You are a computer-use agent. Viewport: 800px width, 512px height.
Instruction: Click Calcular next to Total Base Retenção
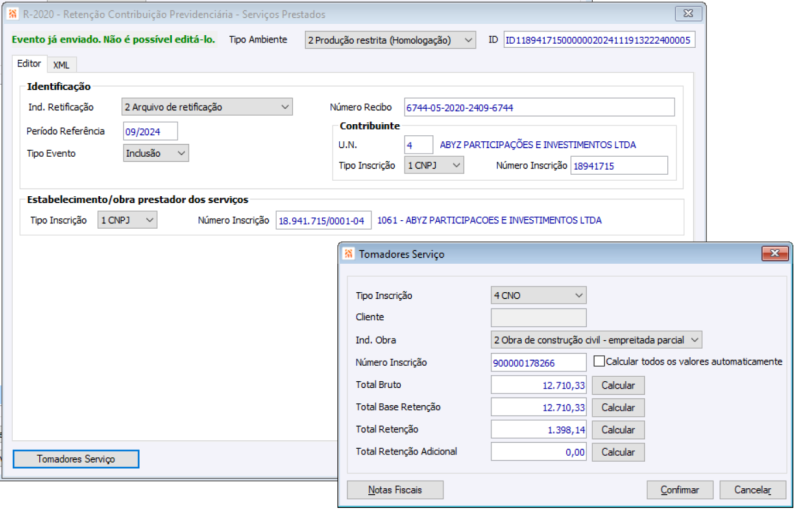(x=618, y=407)
